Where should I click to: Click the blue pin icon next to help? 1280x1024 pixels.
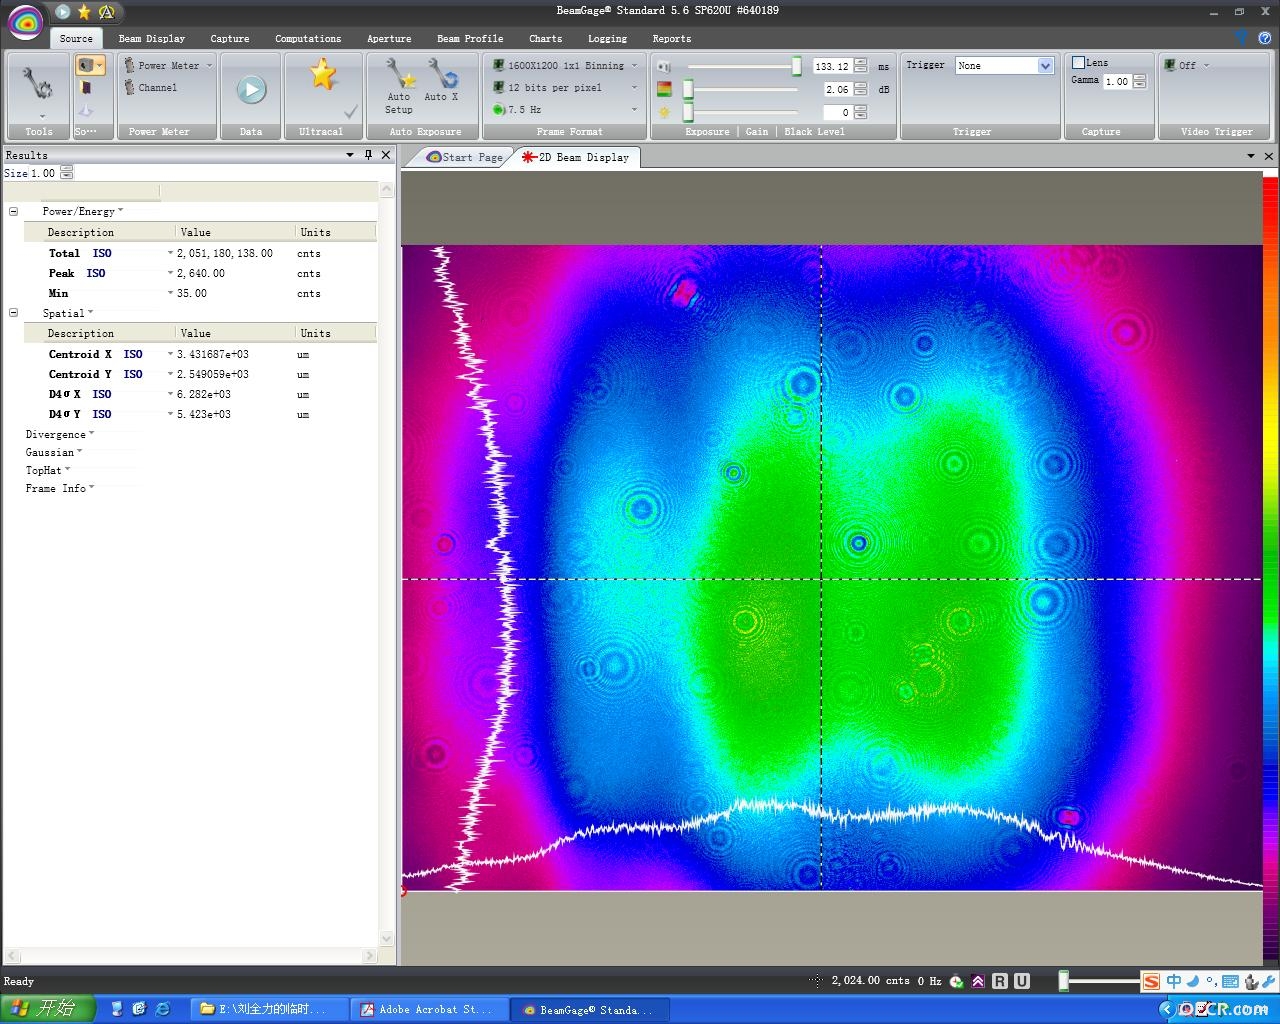point(1242,38)
